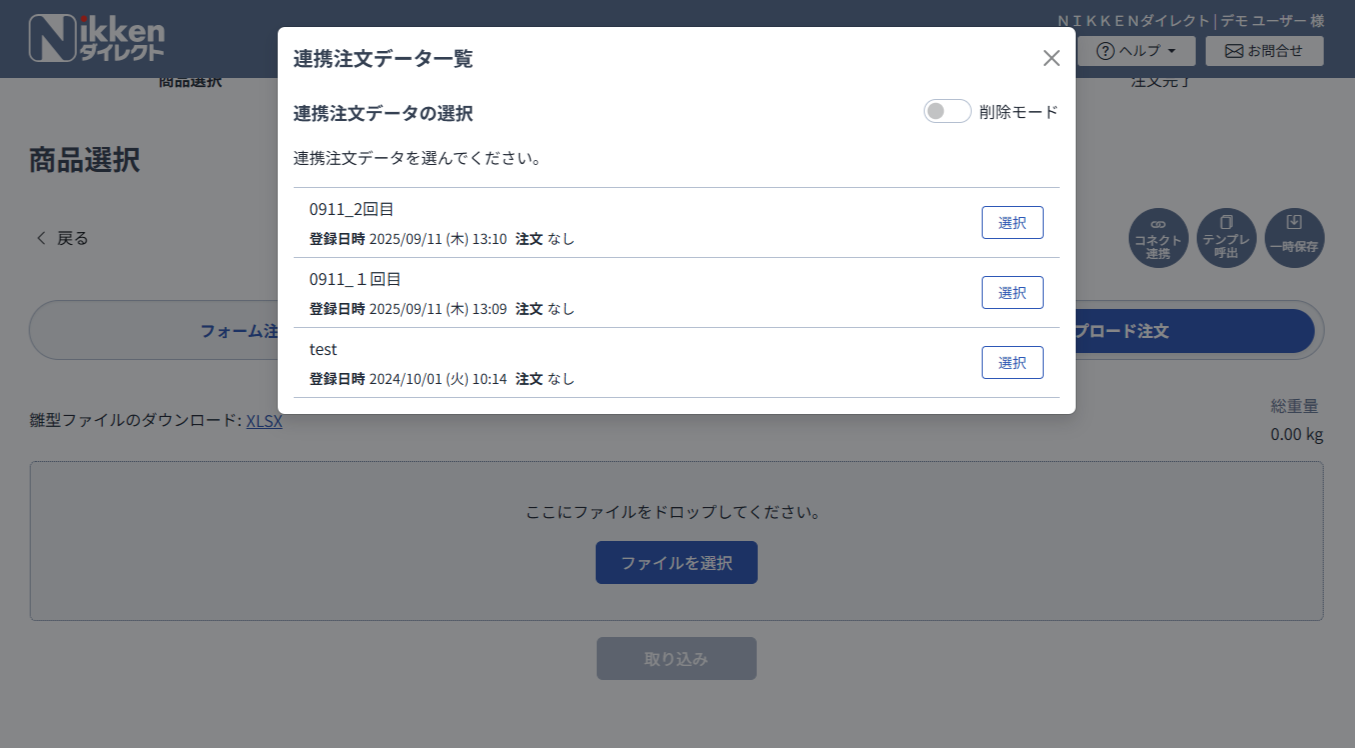Open the テンプレ呼出 icon button
The image size is (1355, 748).
click(1226, 238)
